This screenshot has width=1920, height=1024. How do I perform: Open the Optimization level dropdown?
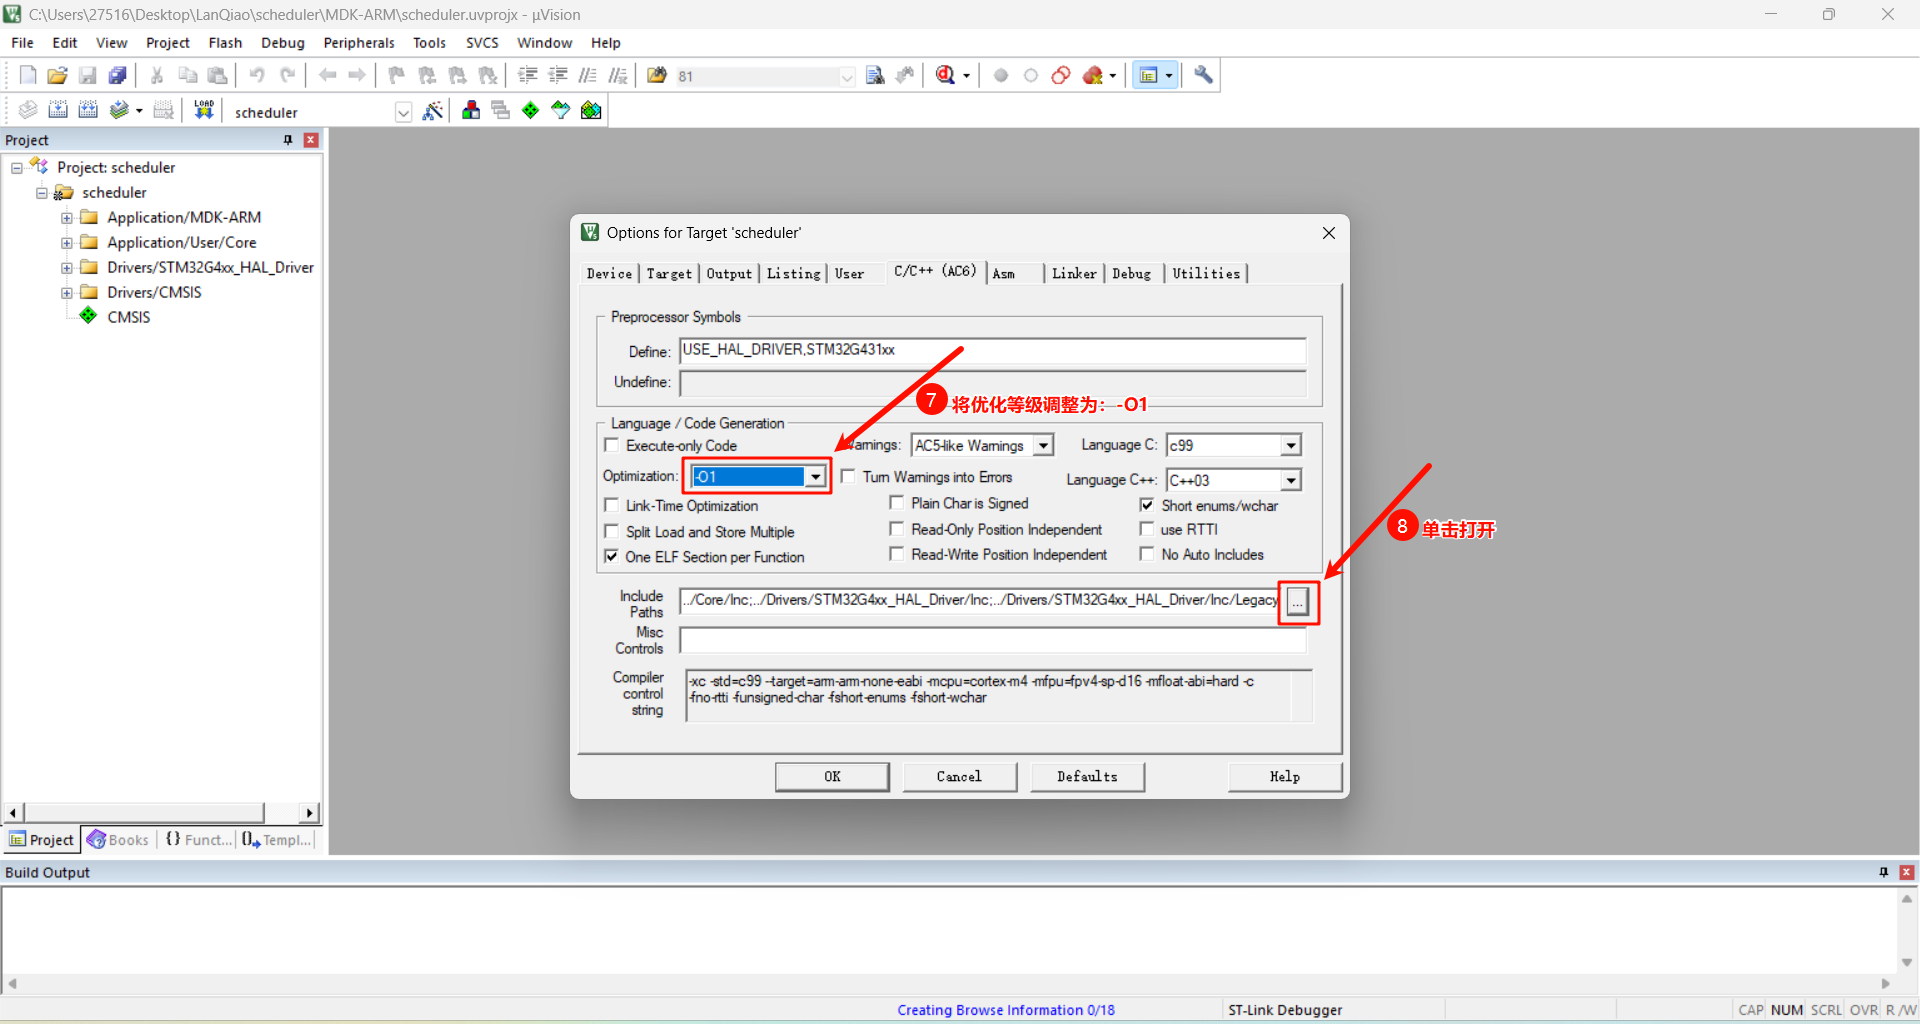coord(816,477)
